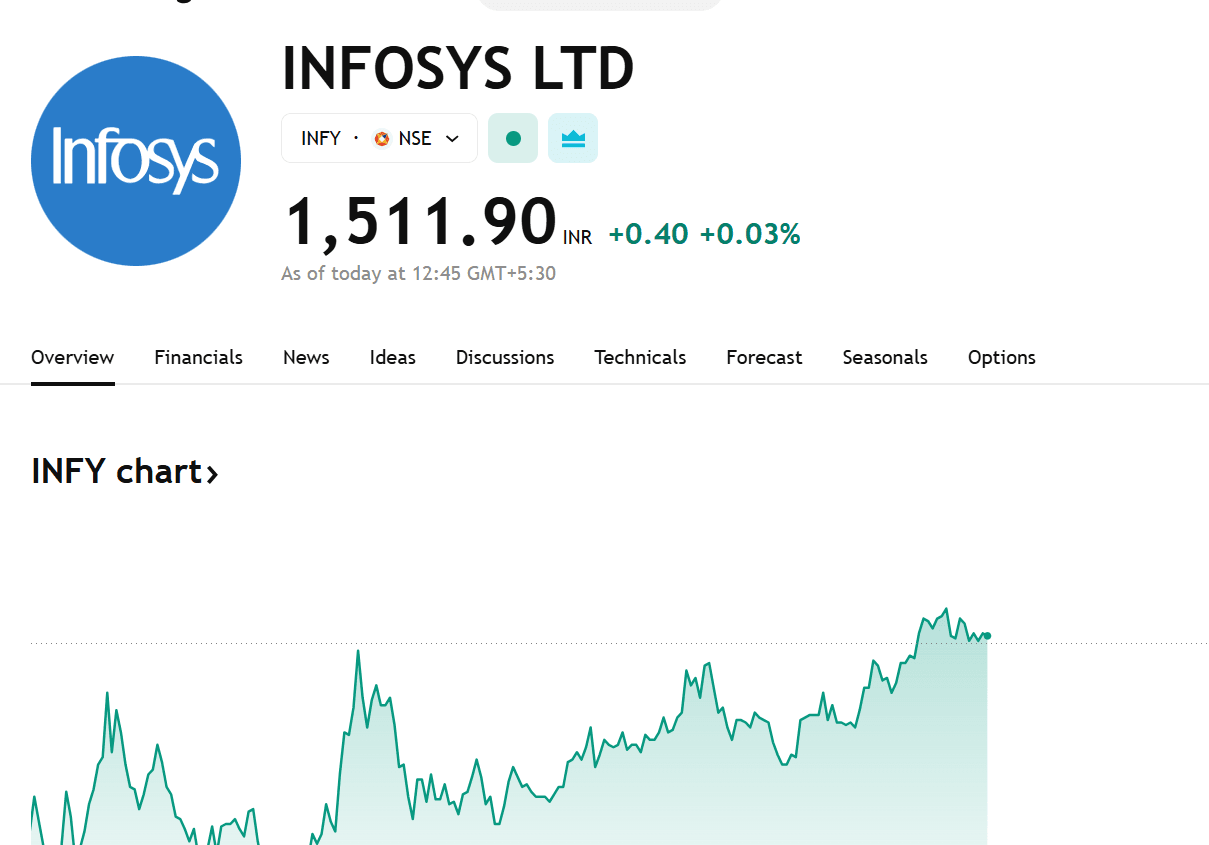The image size is (1209, 845).
Task: Click the green market open status indicator
Action: pyautogui.click(x=513, y=138)
